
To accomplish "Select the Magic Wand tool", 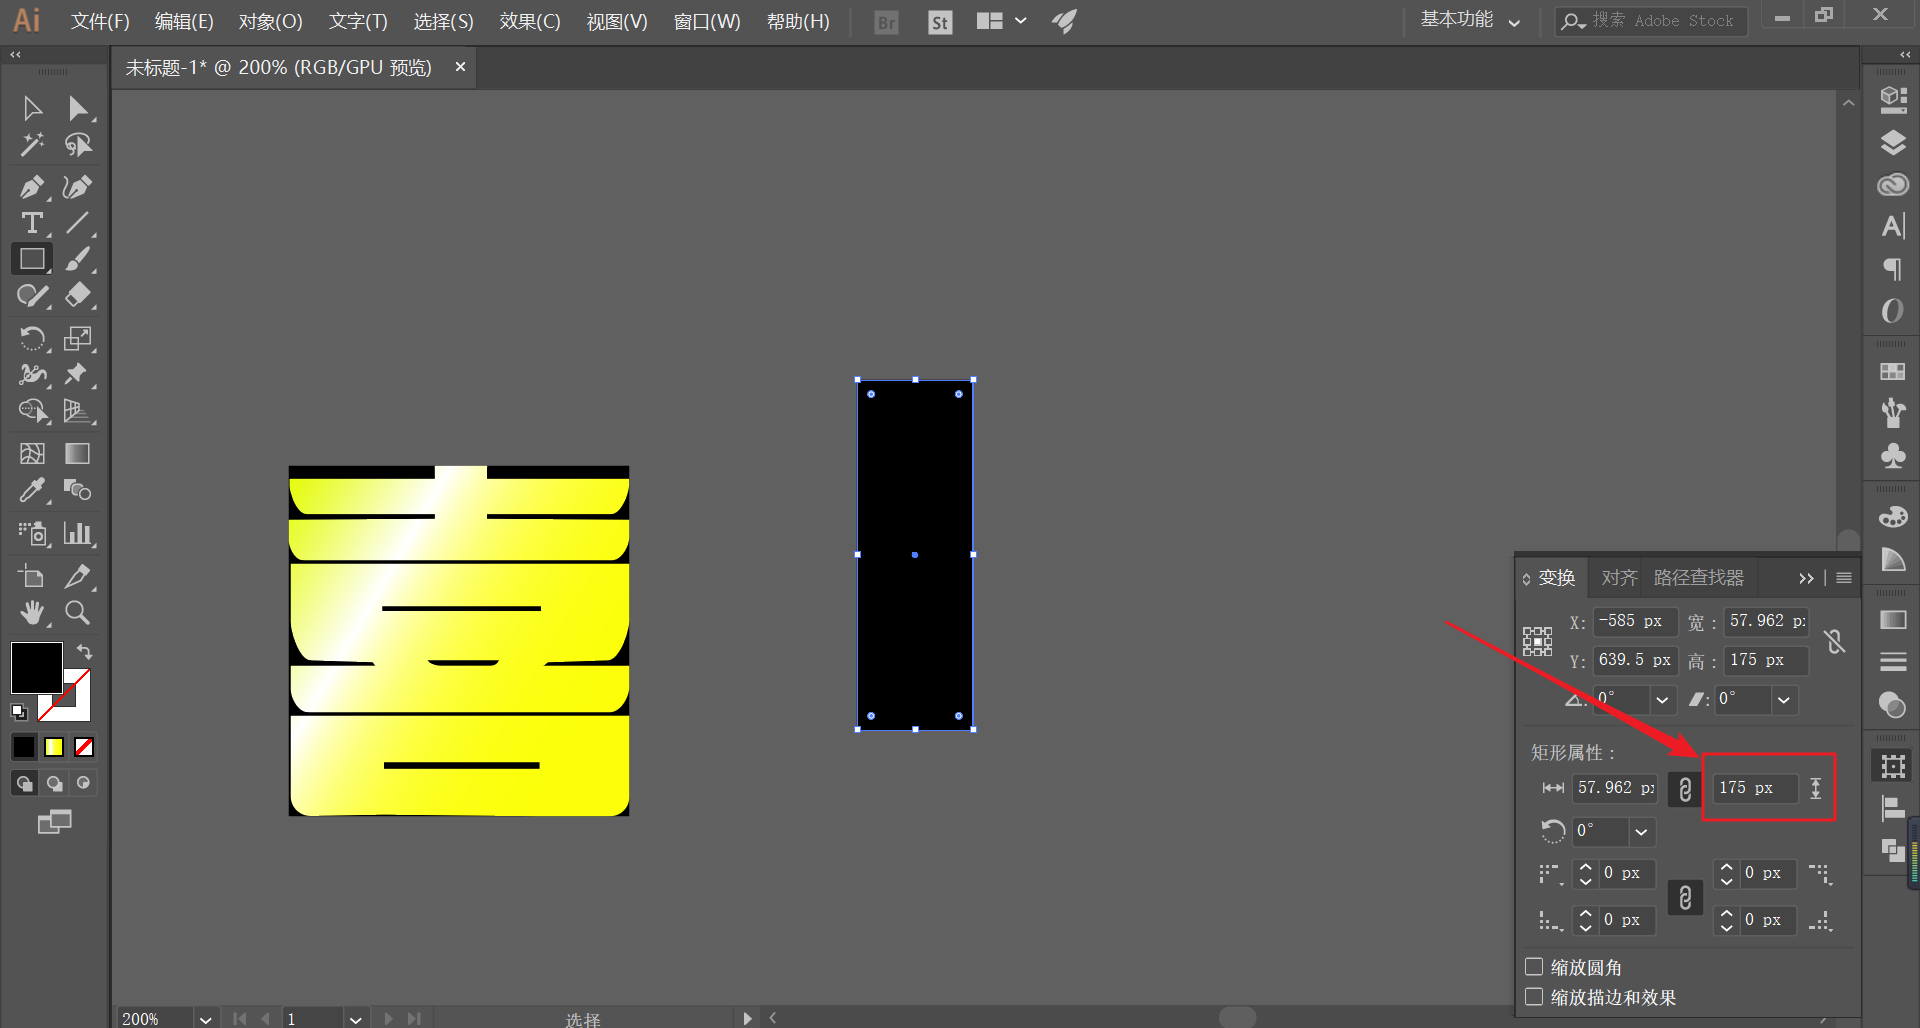I will [x=31, y=145].
